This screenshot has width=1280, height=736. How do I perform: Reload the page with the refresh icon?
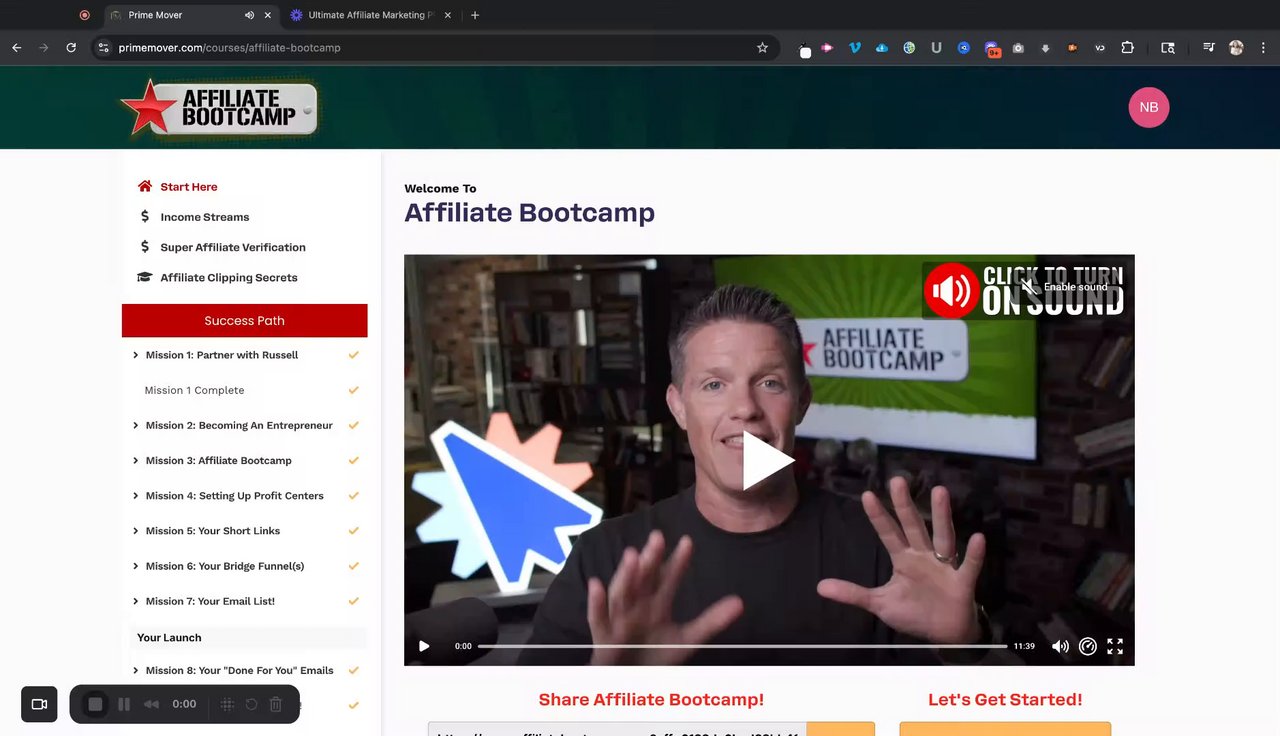pyautogui.click(x=71, y=47)
